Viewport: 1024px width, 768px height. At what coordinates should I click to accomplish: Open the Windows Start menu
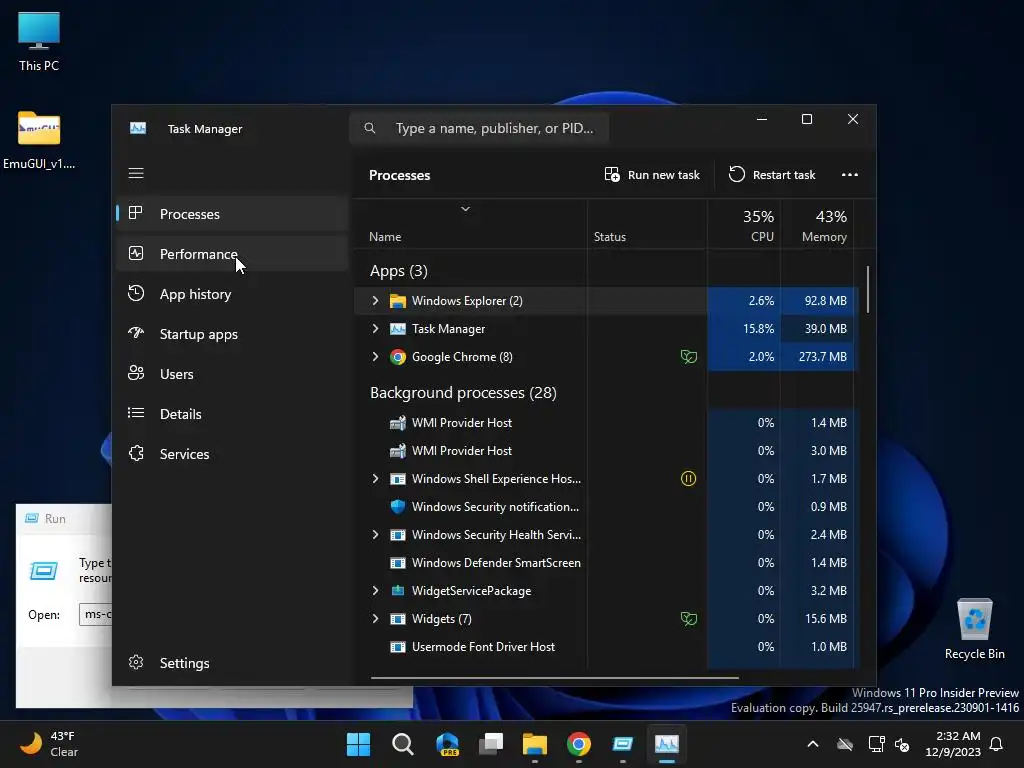(358, 744)
